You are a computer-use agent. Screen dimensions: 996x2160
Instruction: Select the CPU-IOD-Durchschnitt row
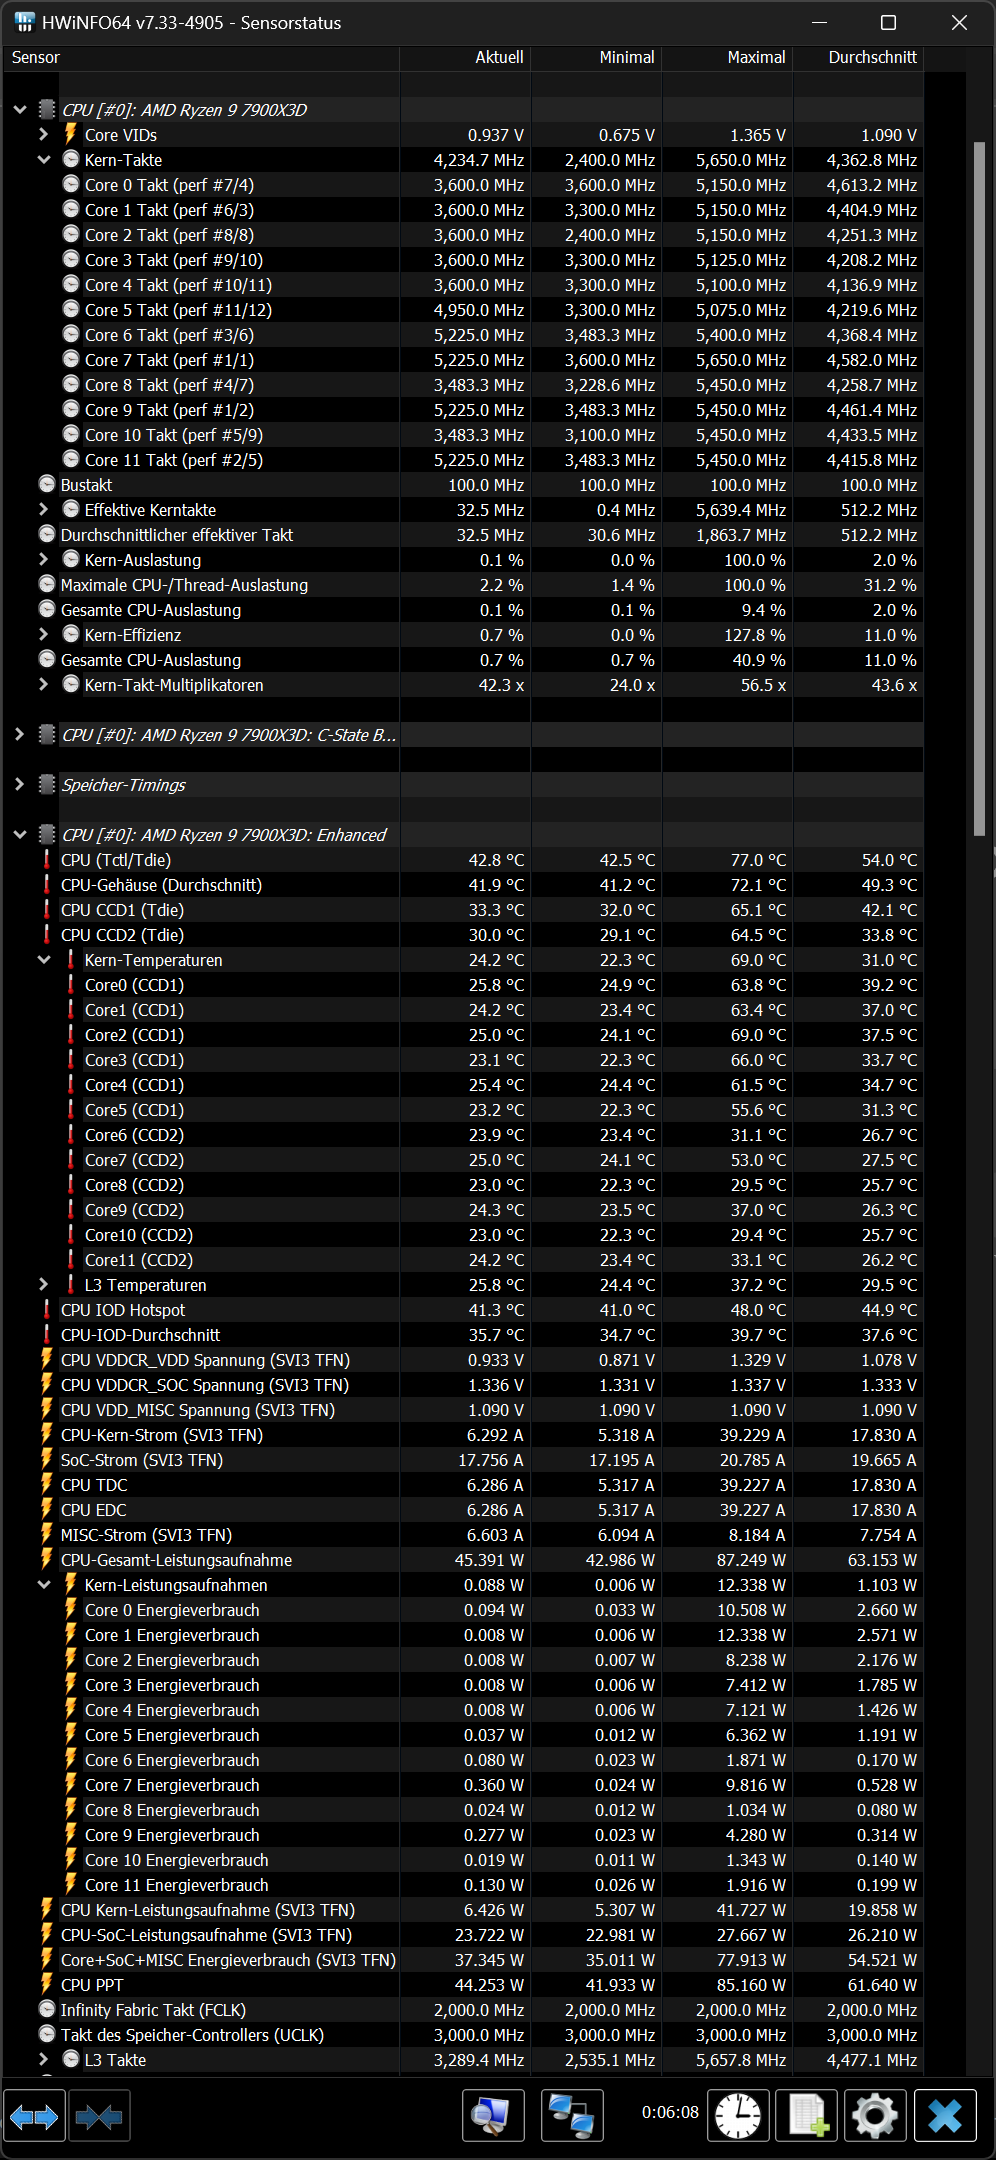pos(463,1334)
